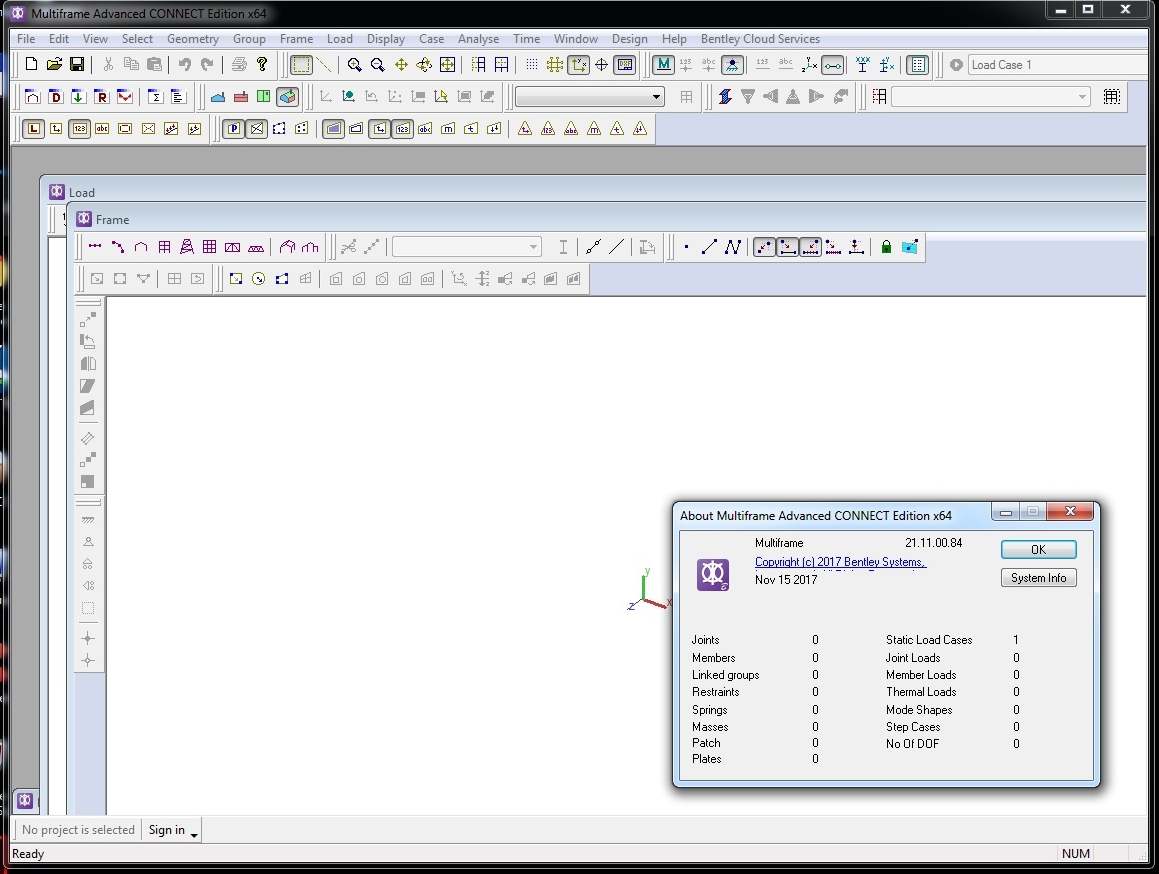This screenshot has height=874, width=1159.
Task: Click the Nov 15 2017 date text
Action: point(786,580)
